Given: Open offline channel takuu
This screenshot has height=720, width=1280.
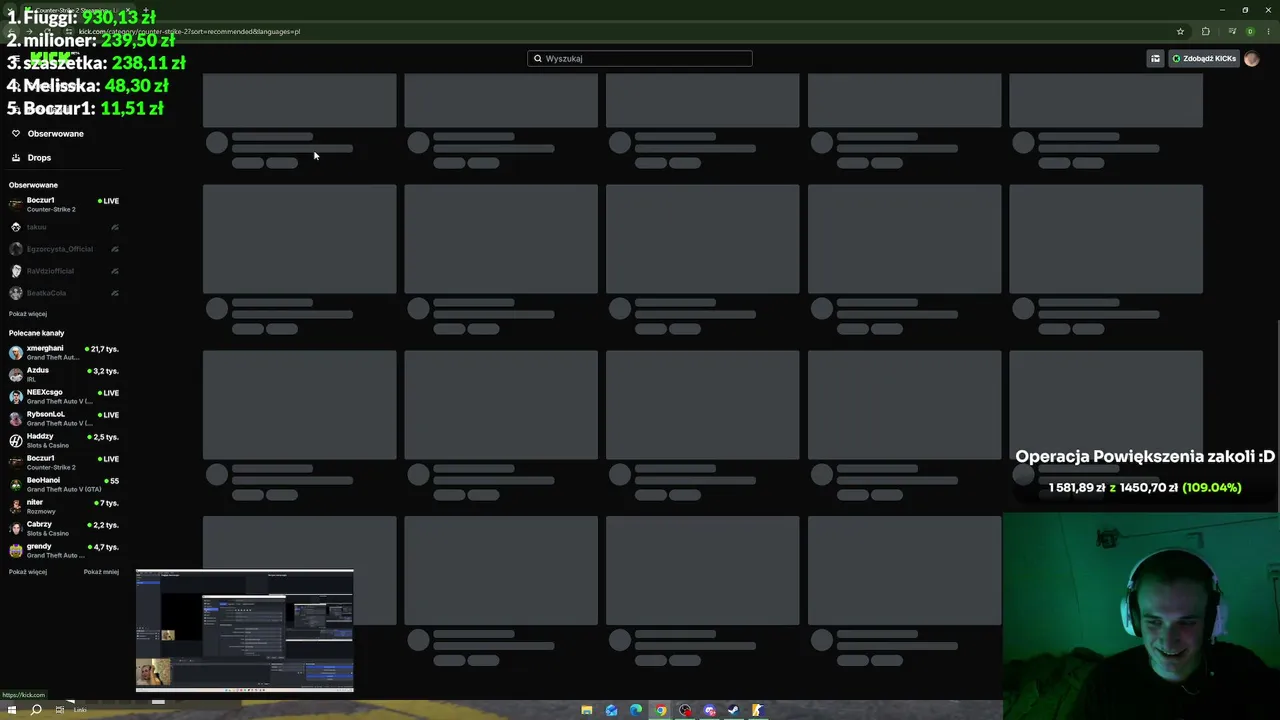Looking at the screenshot, I should tap(63, 227).
